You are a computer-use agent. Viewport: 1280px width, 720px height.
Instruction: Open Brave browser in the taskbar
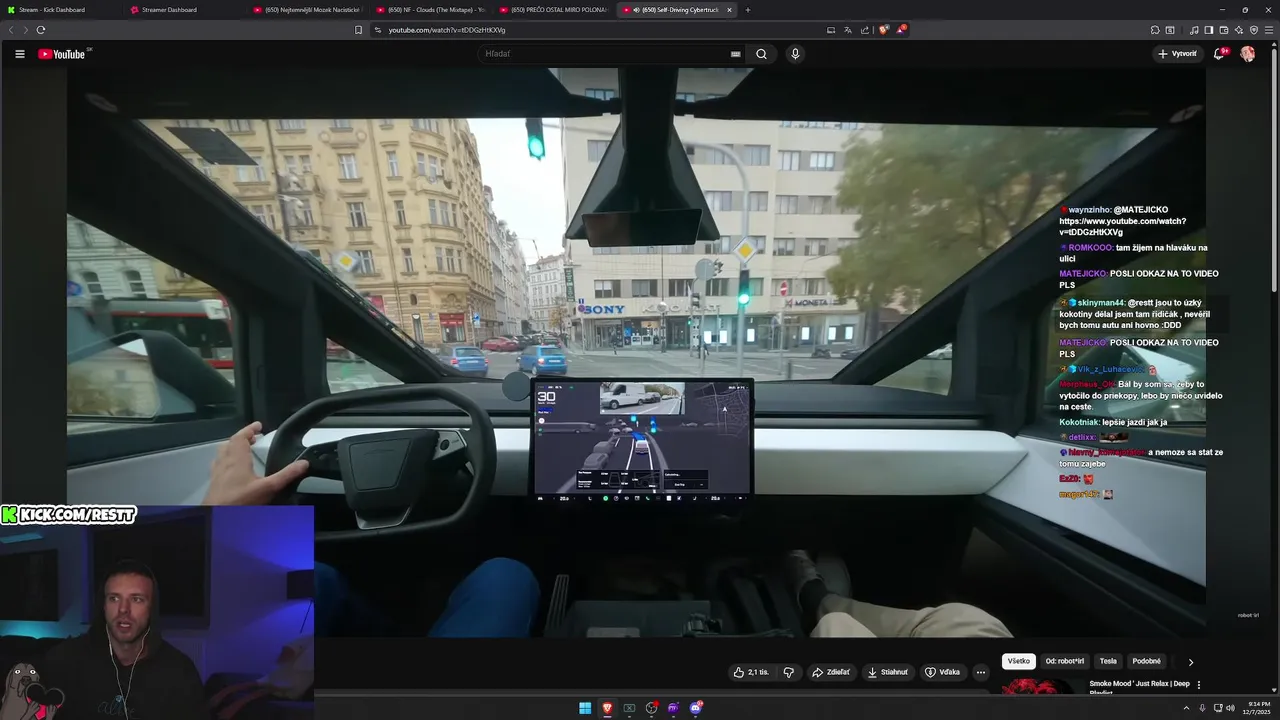(x=607, y=708)
